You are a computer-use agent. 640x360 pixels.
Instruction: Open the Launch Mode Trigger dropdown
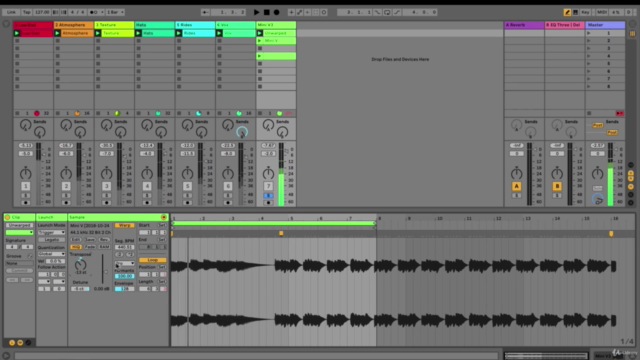(x=51, y=232)
